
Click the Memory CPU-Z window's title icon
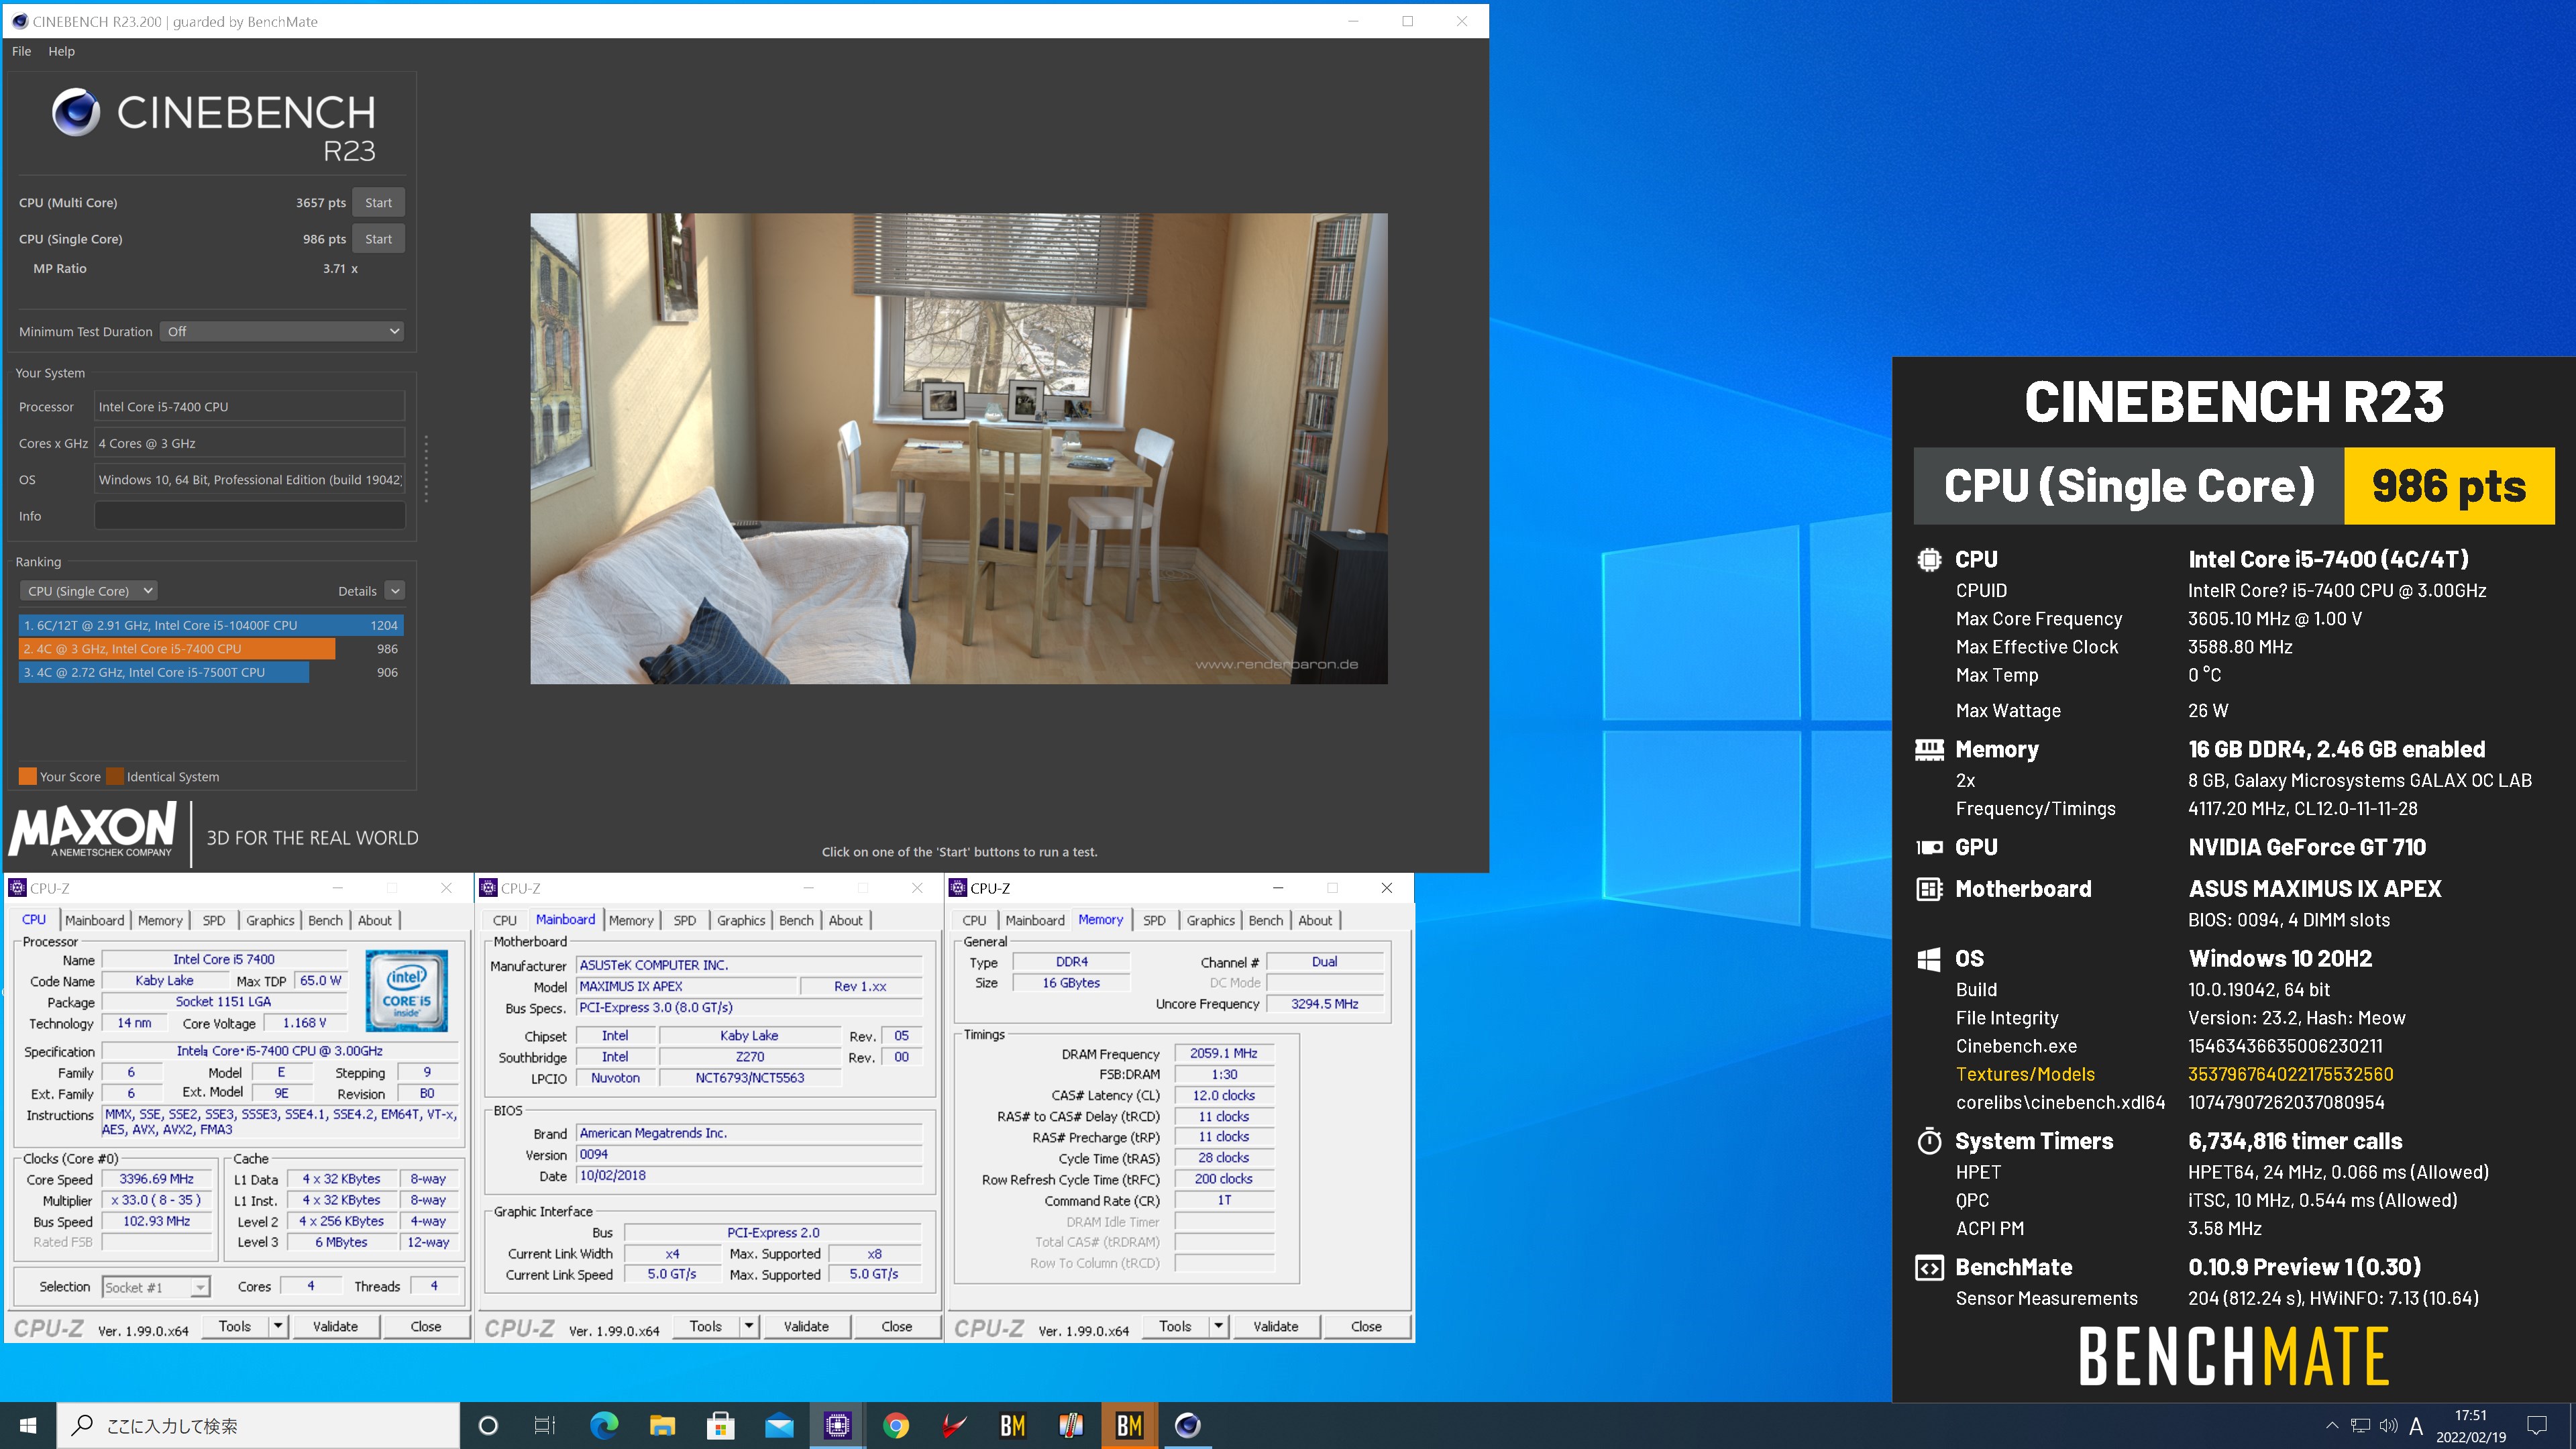958,888
